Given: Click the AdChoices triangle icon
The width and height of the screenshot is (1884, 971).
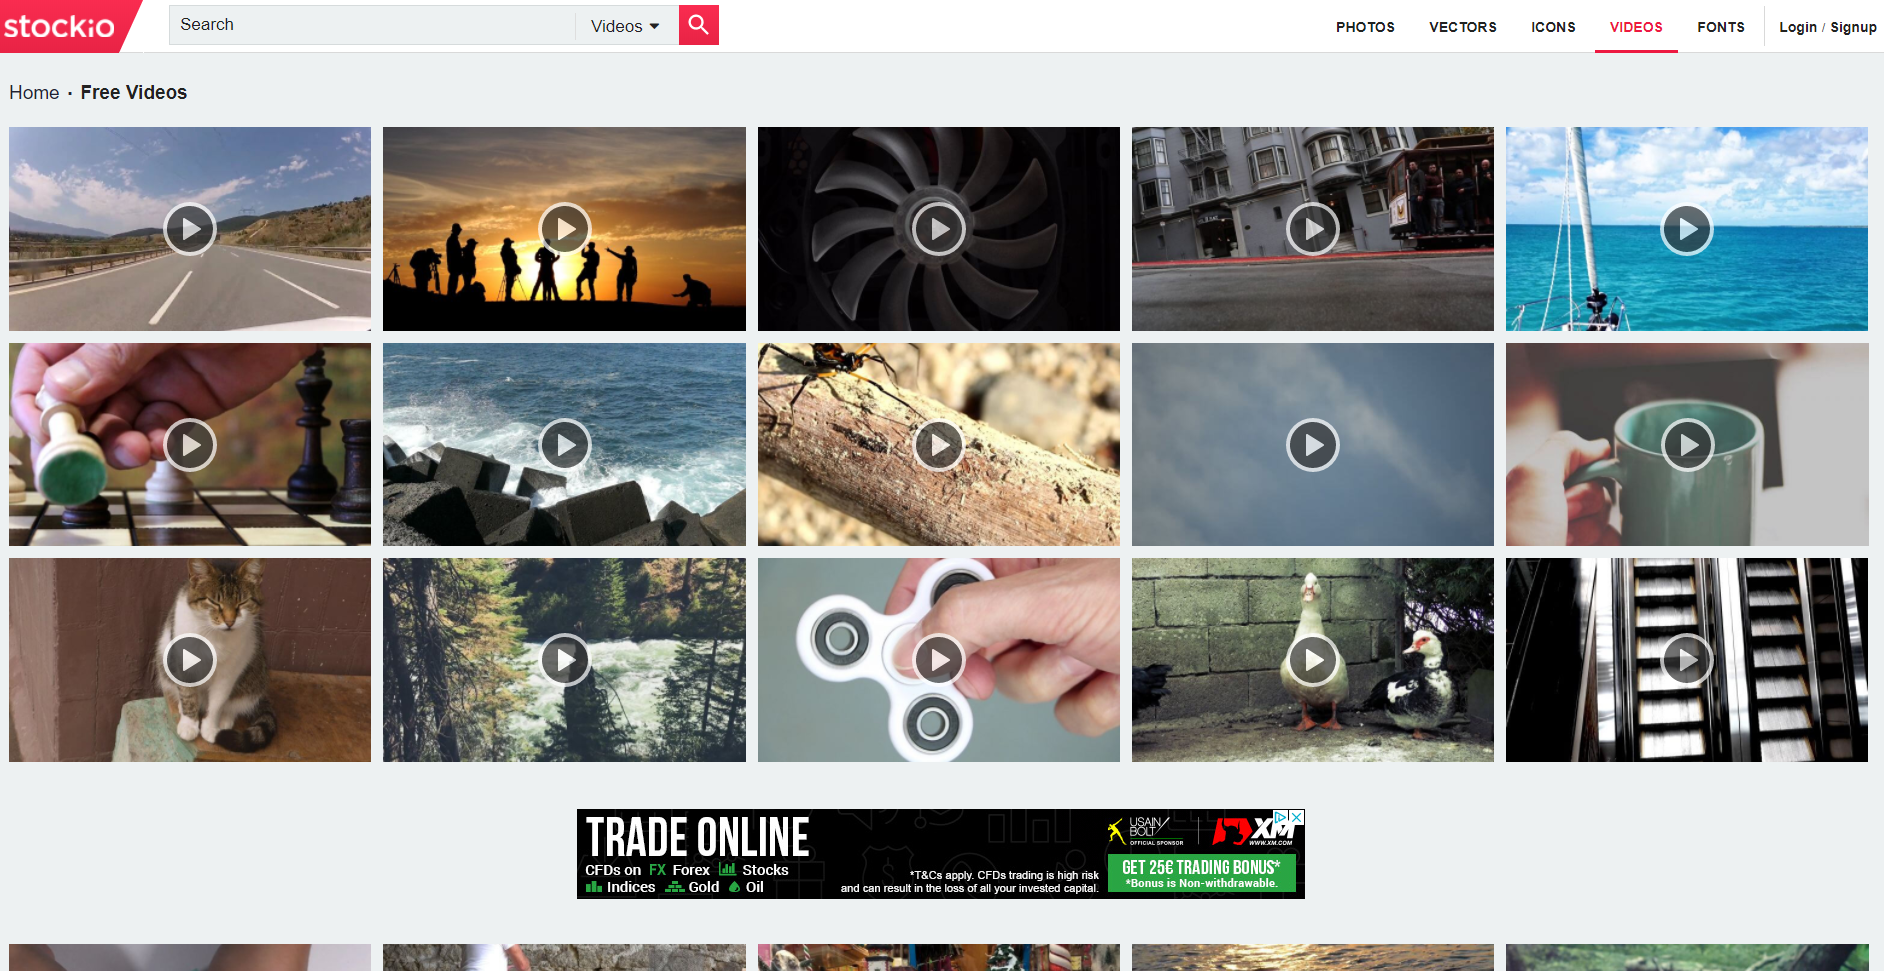Looking at the screenshot, I should pyautogui.click(x=1280, y=817).
